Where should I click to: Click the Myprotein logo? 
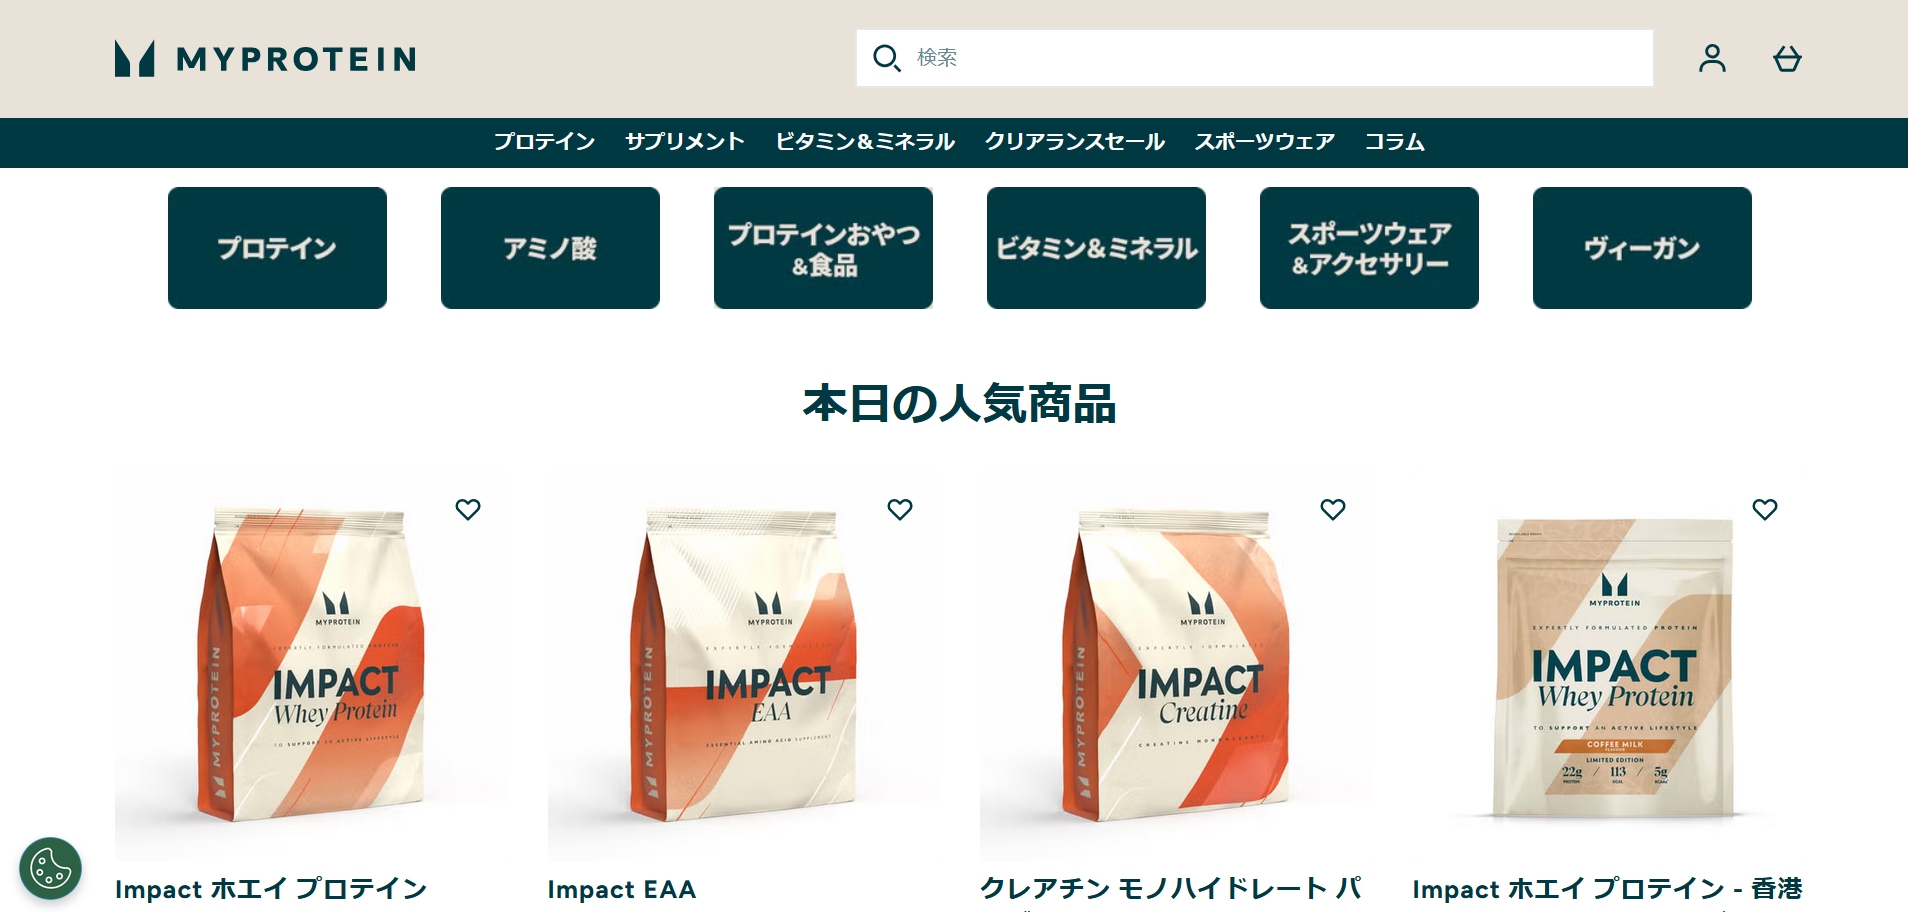pyautogui.click(x=265, y=59)
